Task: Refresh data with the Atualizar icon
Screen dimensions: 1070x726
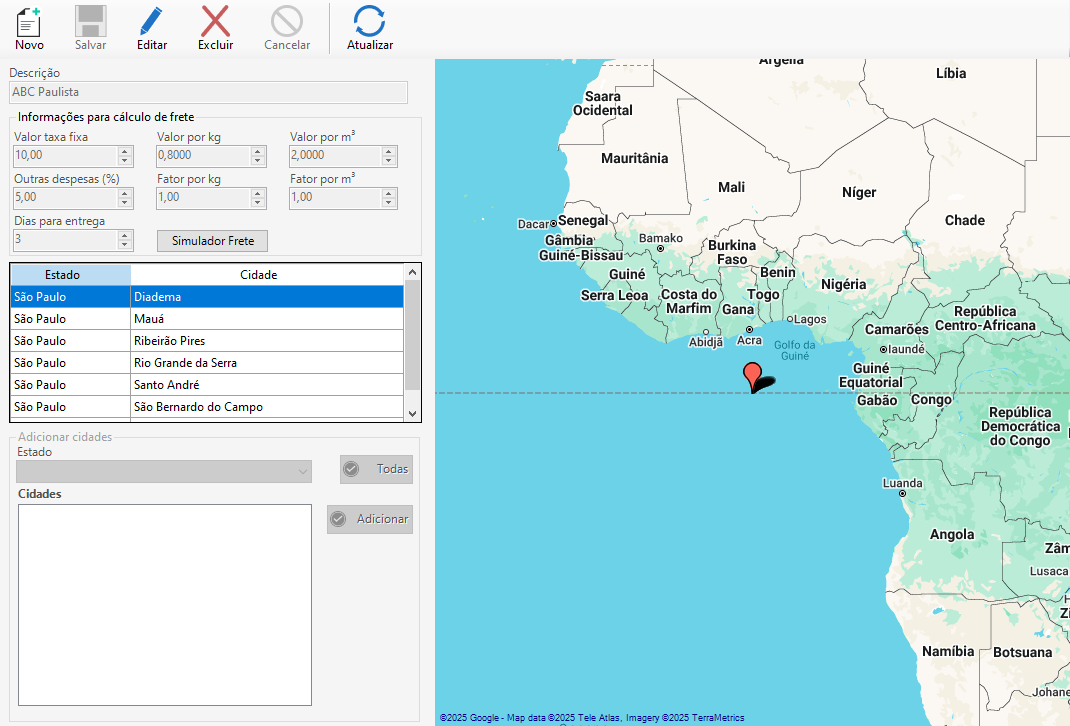Action: coord(369,21)
